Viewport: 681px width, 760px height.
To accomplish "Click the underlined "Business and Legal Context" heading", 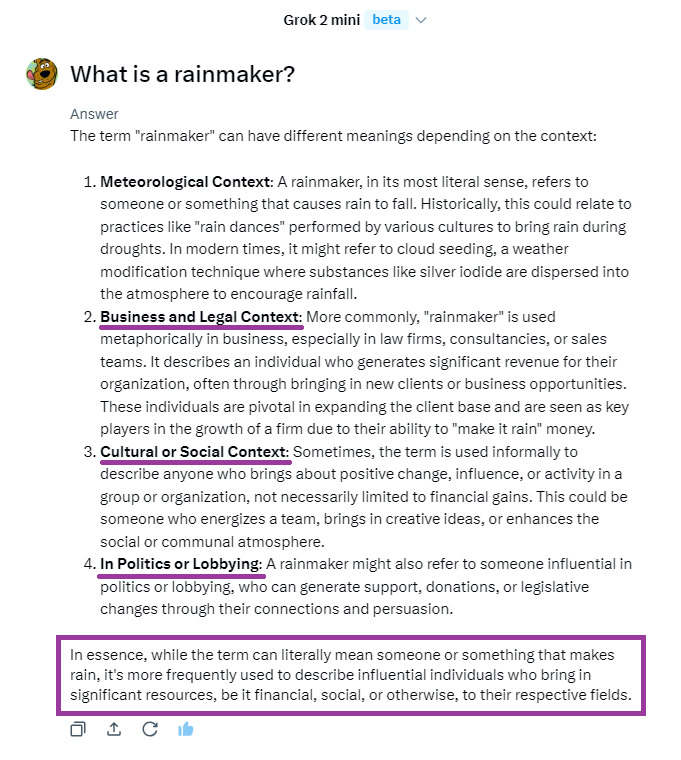I will click(200, 317).
